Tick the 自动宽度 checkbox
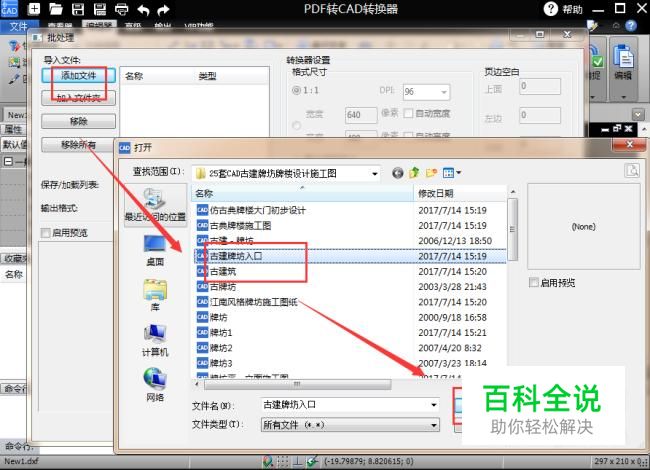 click(408, 113)
